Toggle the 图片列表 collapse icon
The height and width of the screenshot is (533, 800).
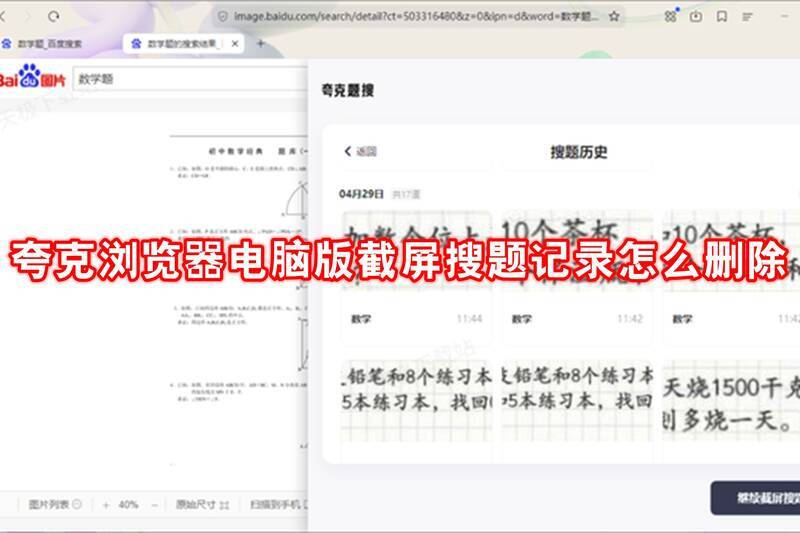click(77, 504)
